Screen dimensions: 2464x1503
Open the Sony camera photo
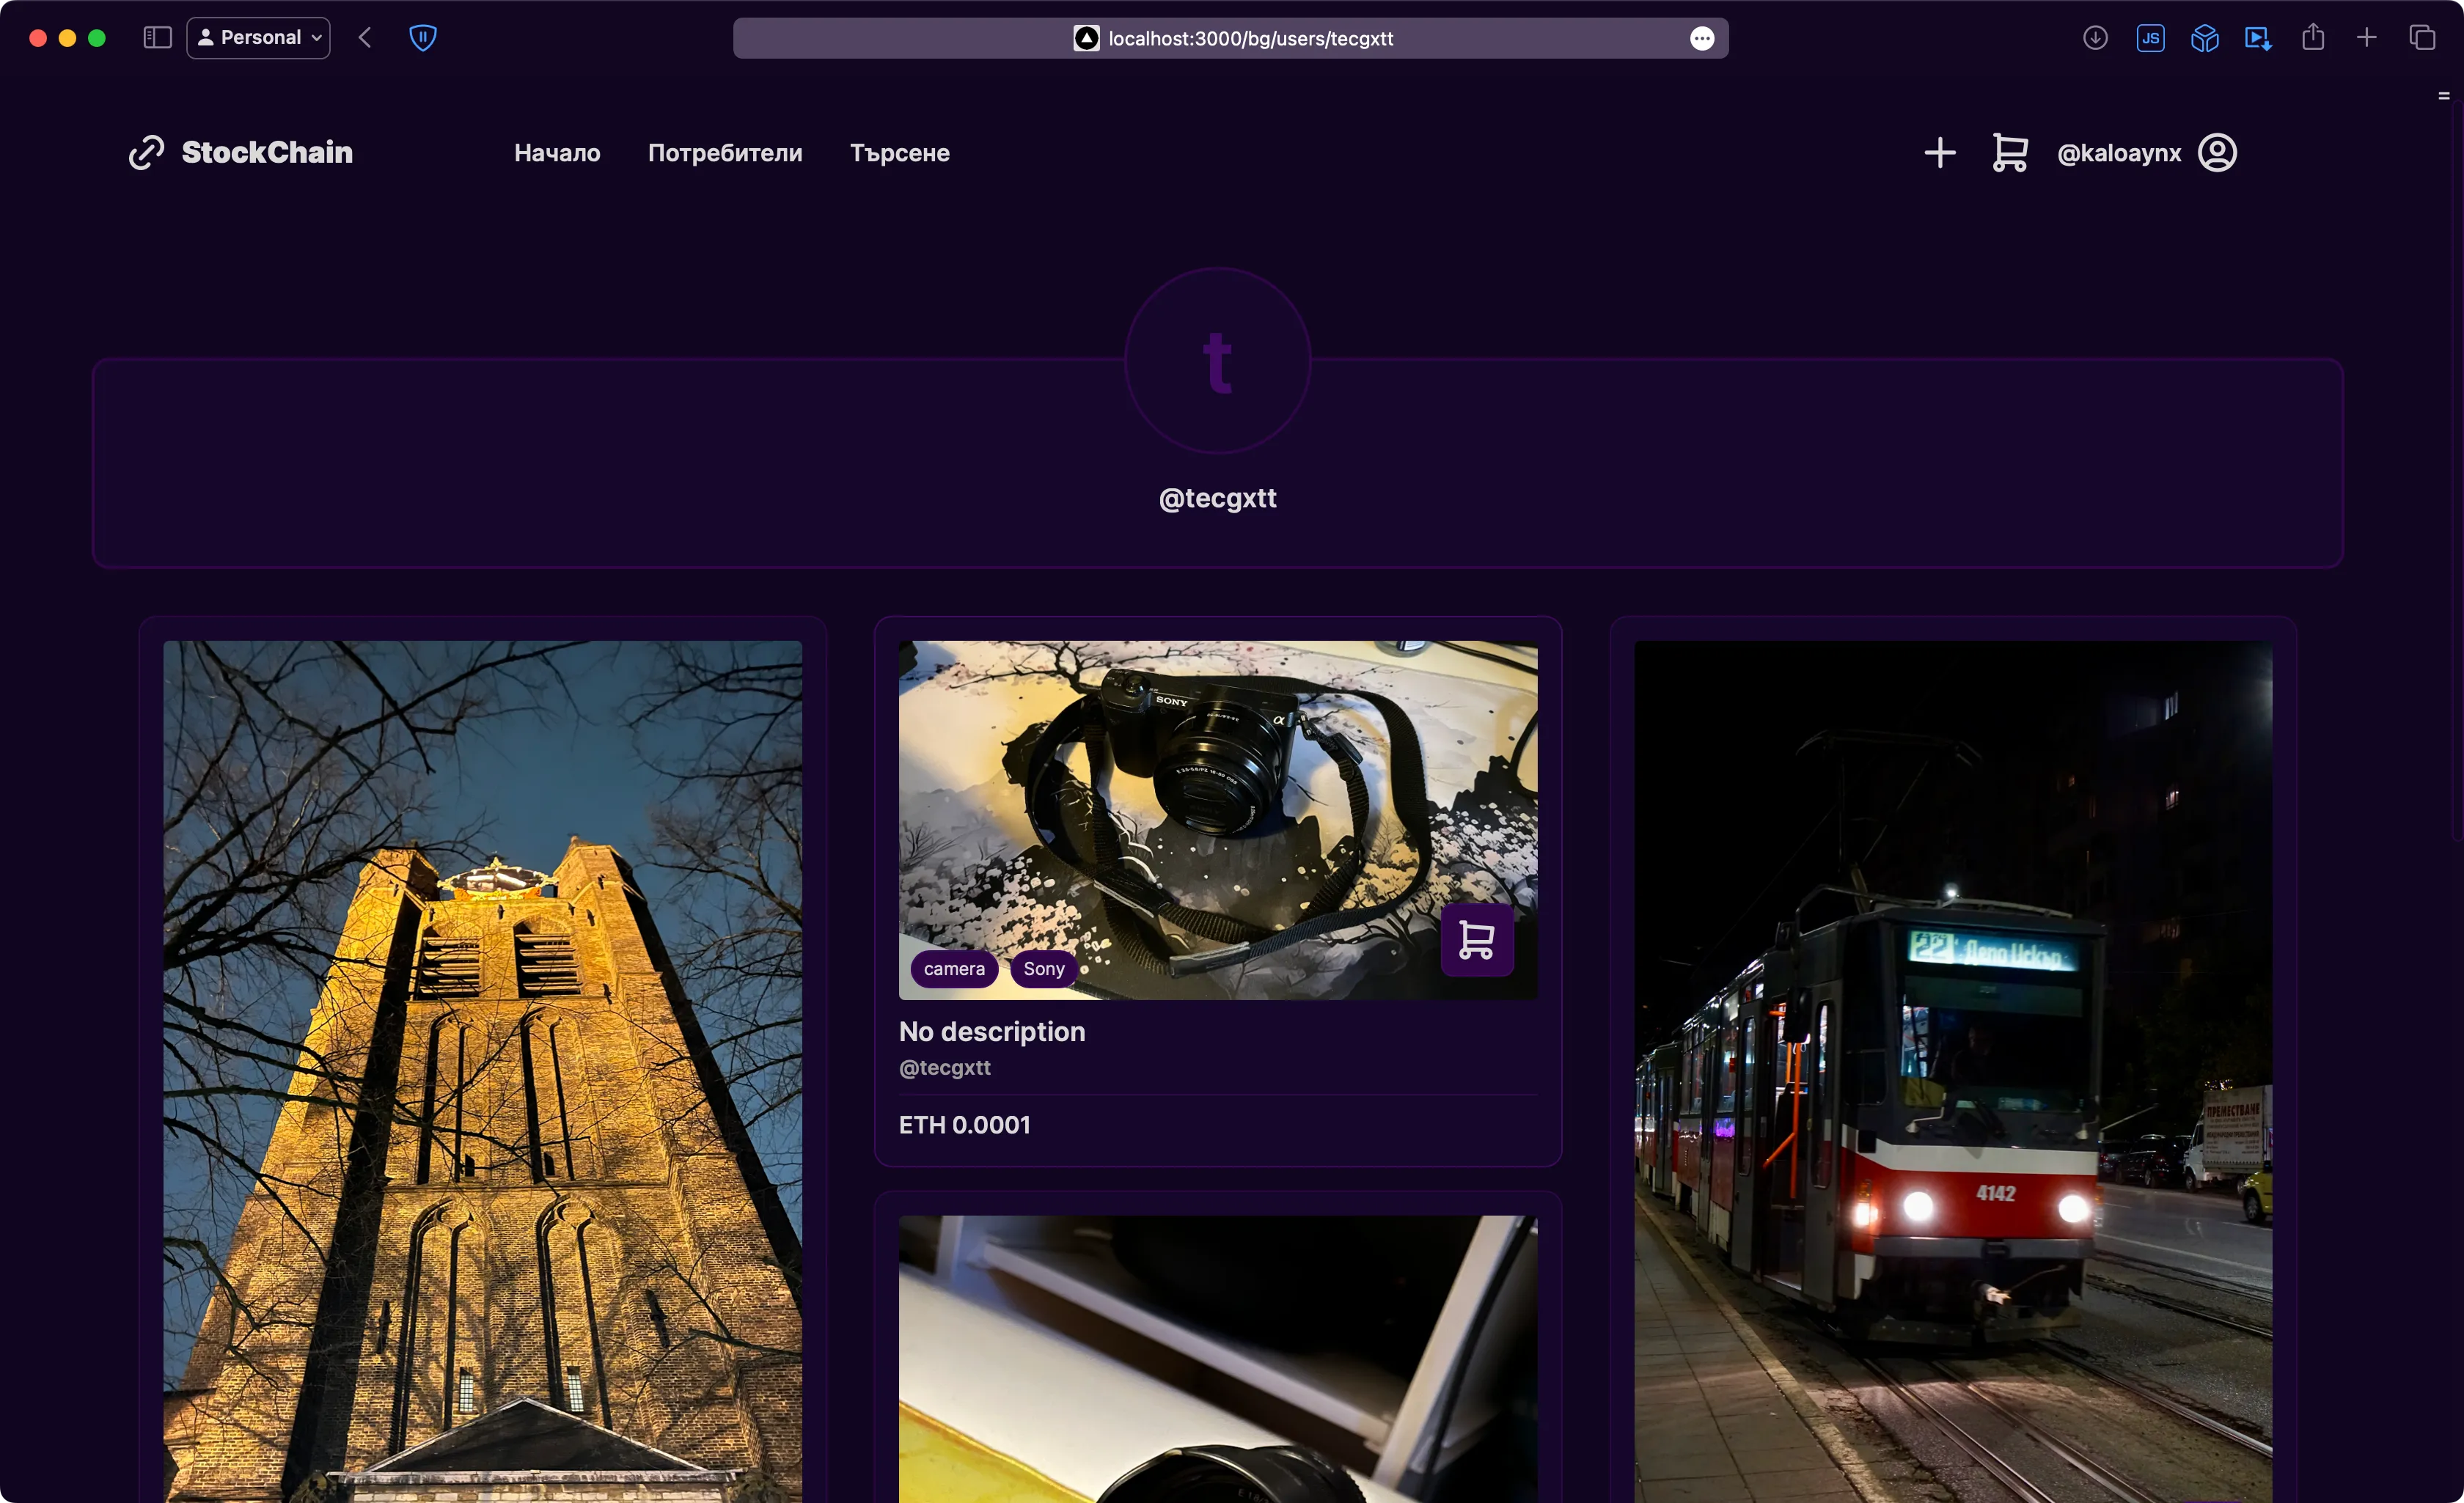(1218, 820)
